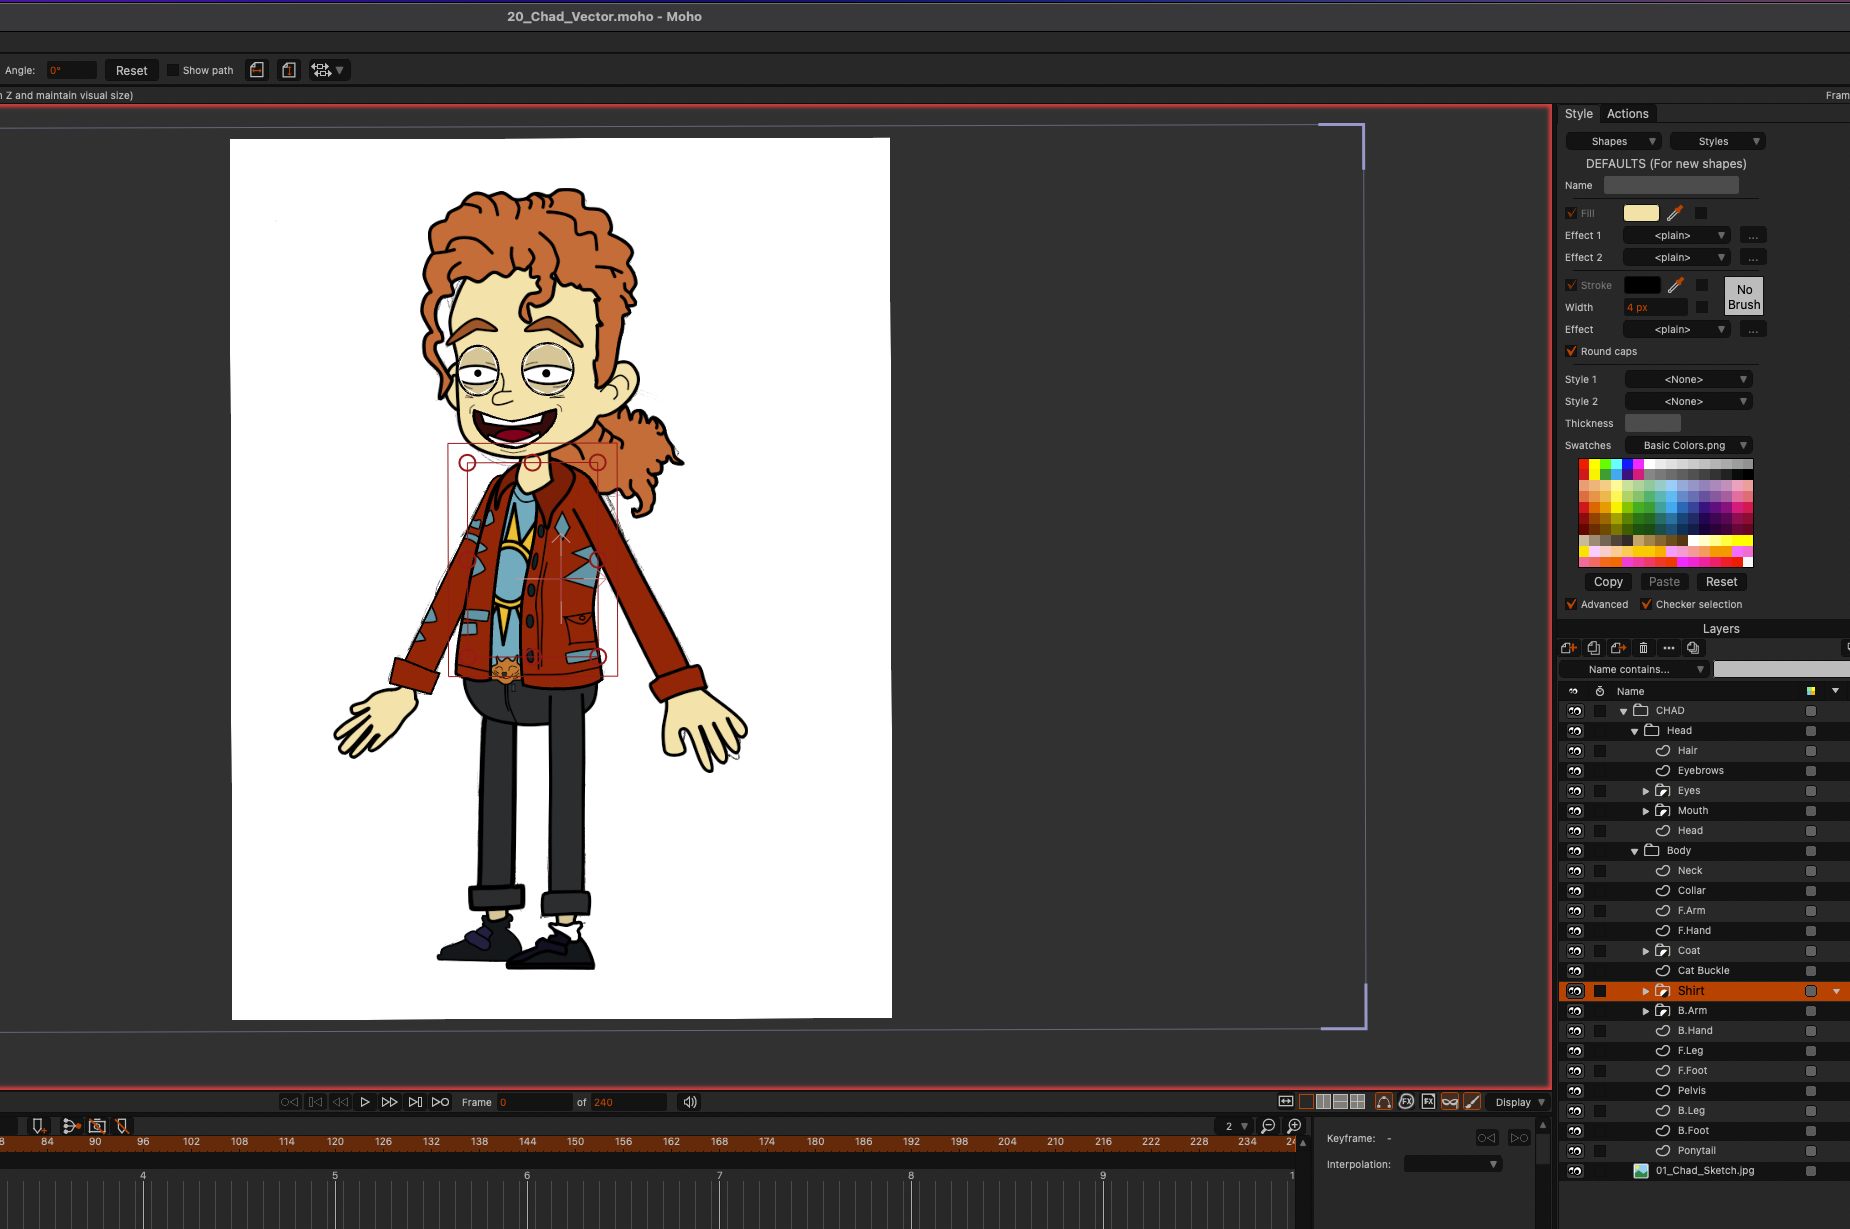Click the layer comps stacked-pages icon
Image resolution: width=1850 pixels, height=1229 pixels.
(x=1693, y=648)
